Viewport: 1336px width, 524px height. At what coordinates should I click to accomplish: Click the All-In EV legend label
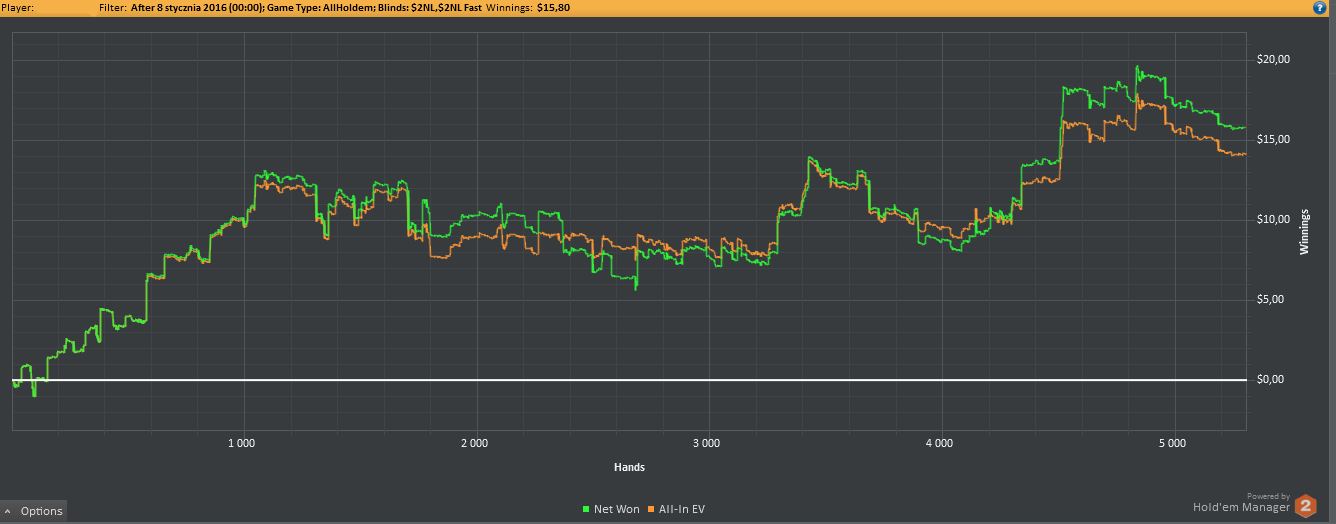coord(681,510)
